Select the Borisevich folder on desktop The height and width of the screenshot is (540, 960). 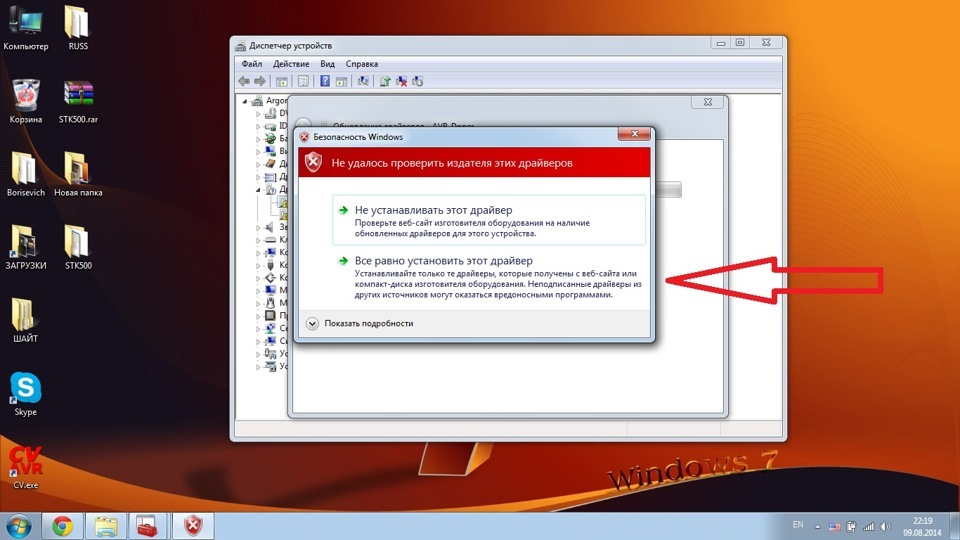click(x=26, y=174)
